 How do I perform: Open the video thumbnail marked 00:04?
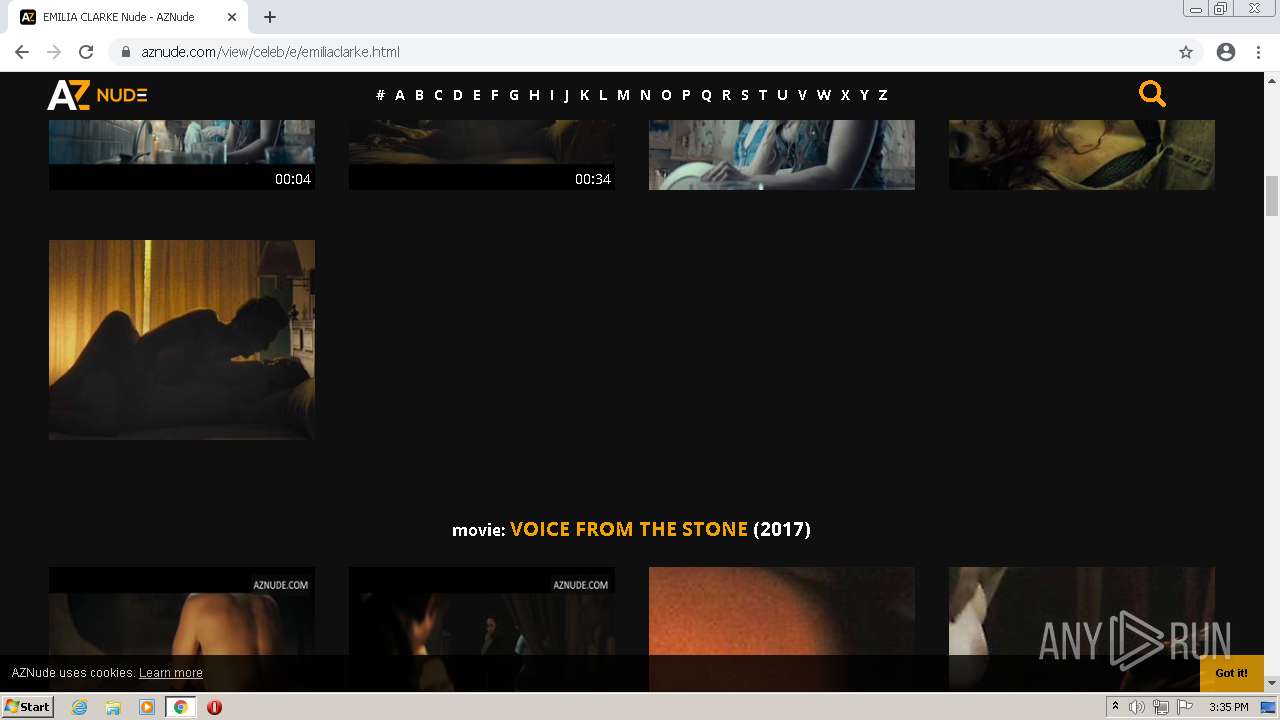[182, 155]
